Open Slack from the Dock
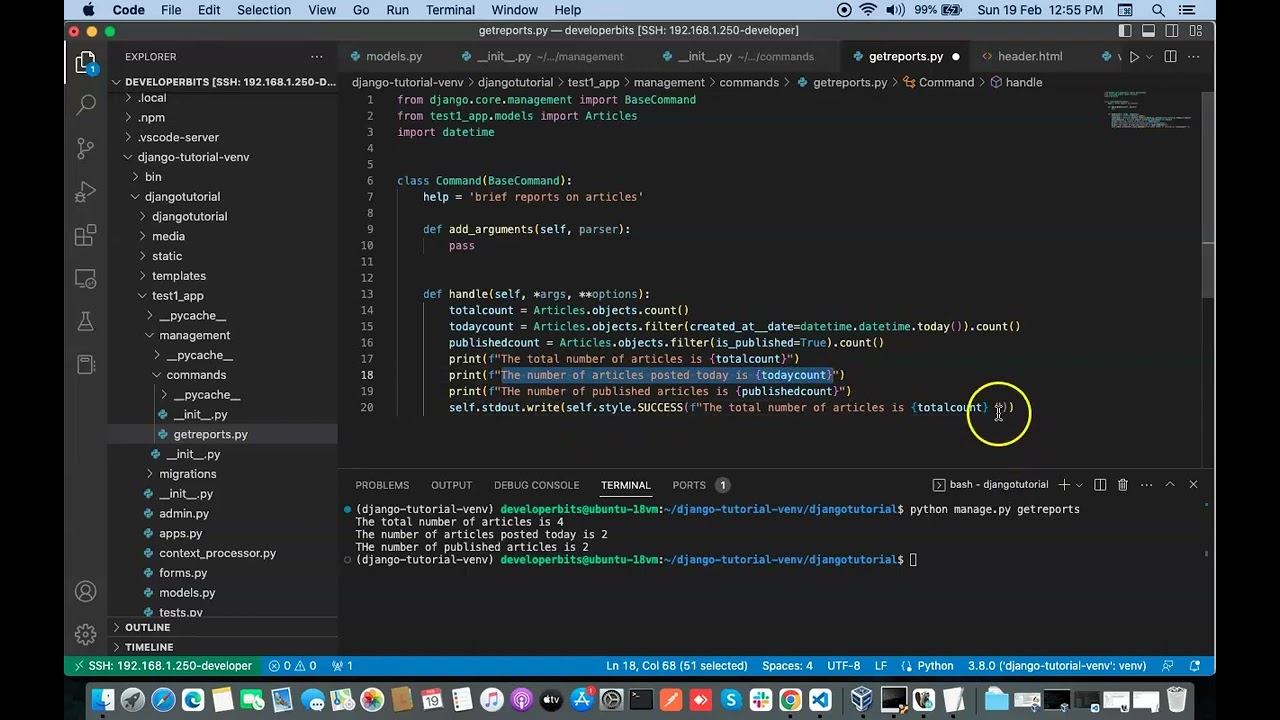 (761, 700)
